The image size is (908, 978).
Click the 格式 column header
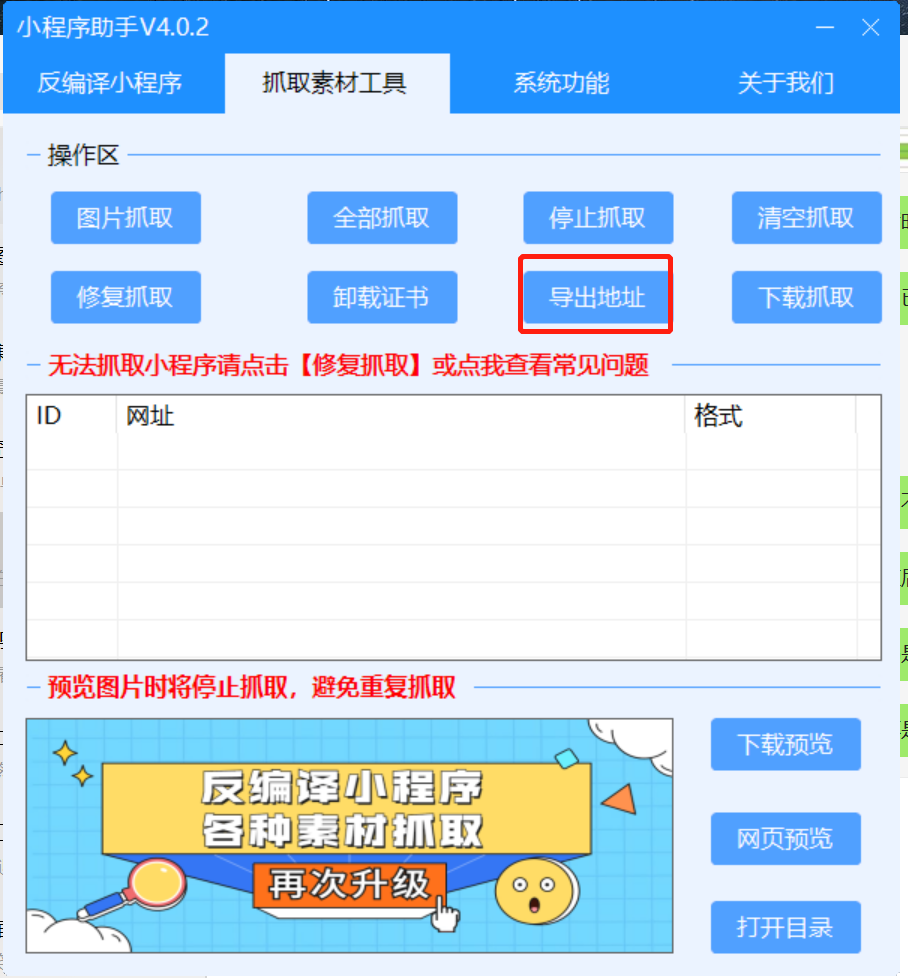(771, 415)
